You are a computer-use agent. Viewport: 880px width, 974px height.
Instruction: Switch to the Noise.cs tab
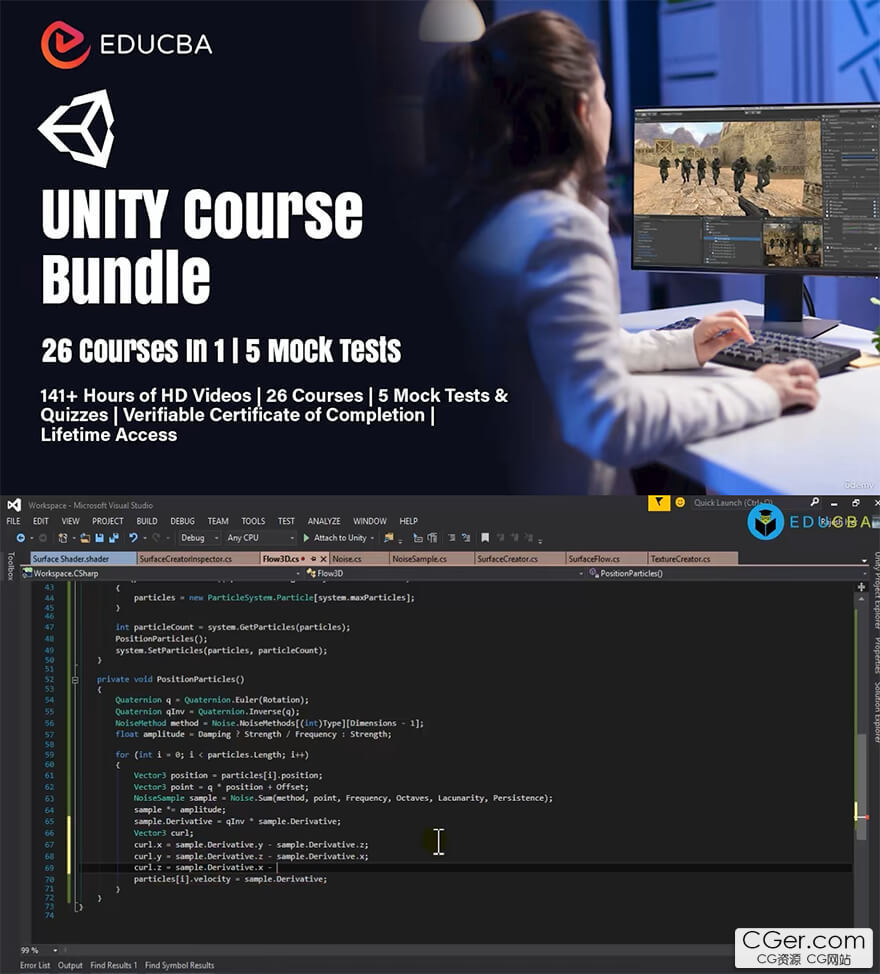tap(360, 559)
